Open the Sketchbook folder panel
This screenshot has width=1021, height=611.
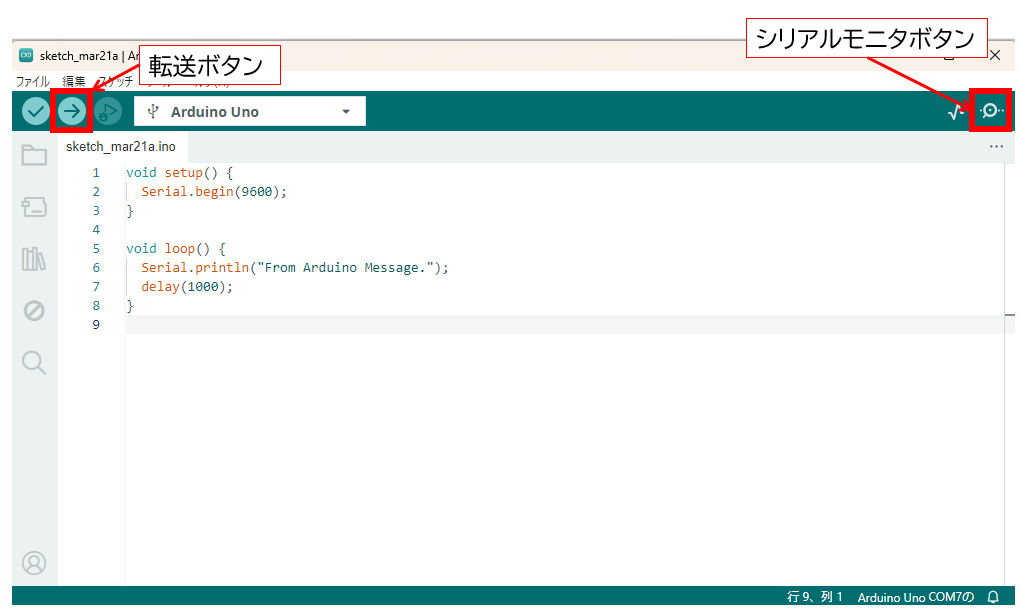[34, 155]
